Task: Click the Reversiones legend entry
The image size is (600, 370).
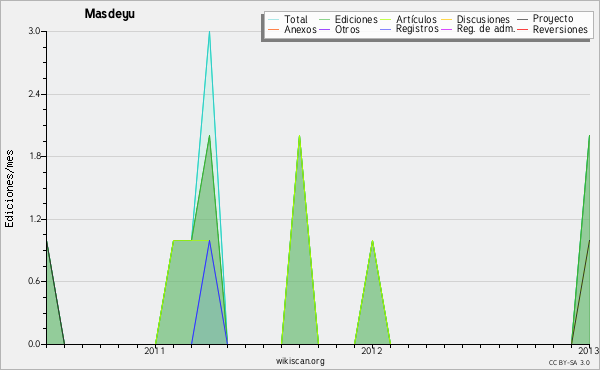Action: click(x=552, y=29)
